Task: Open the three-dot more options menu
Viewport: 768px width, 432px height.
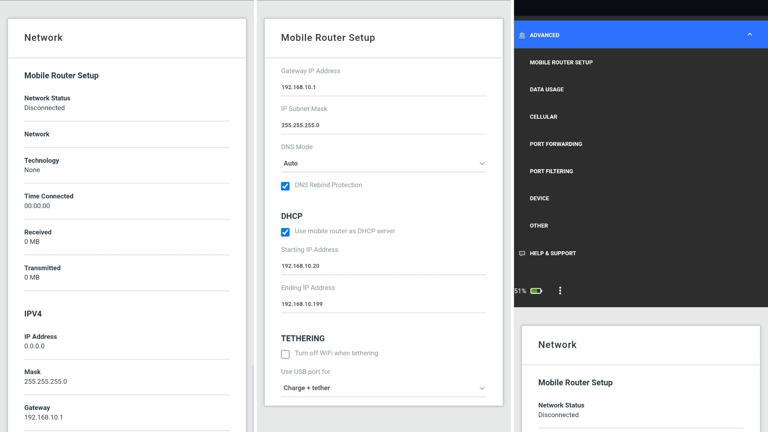Action: [560, 290]
